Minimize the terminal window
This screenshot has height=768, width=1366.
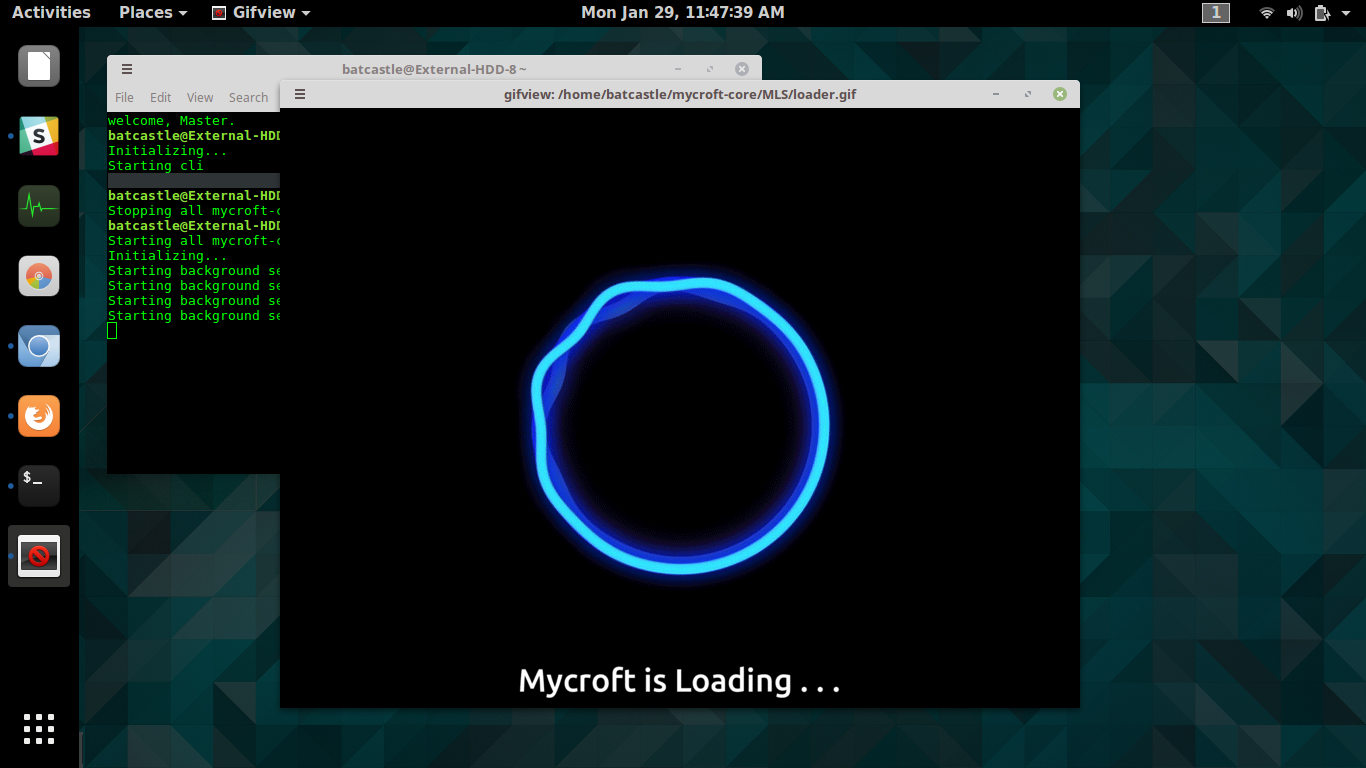point(678,69)
